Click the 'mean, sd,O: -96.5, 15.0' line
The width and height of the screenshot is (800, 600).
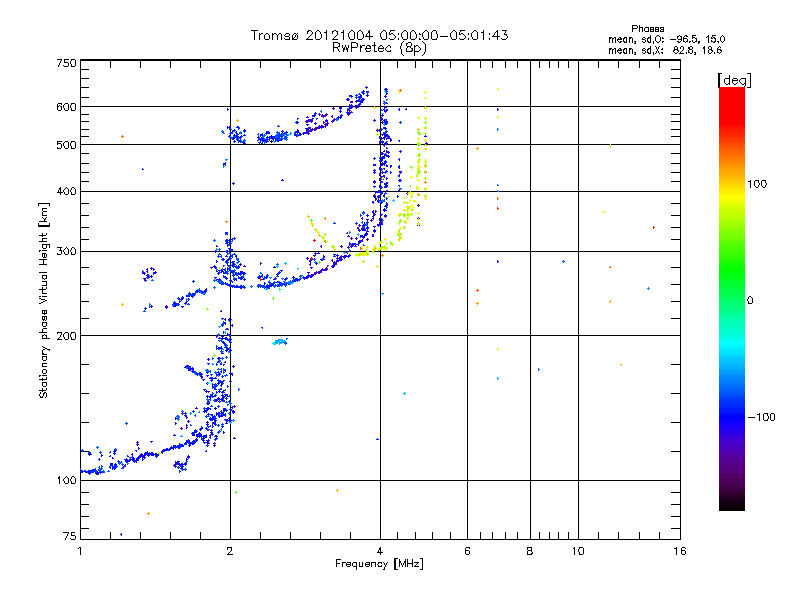point(666,39)
